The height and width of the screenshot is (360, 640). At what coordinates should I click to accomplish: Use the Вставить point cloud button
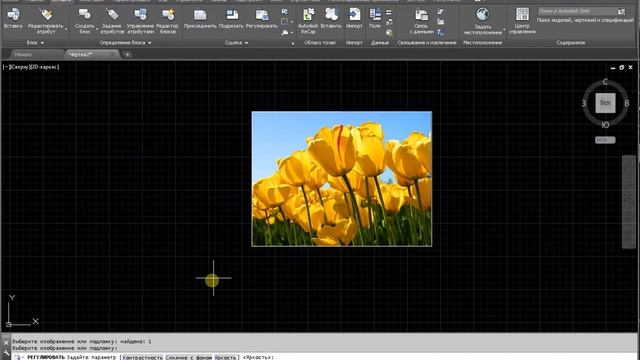(331, 18)
